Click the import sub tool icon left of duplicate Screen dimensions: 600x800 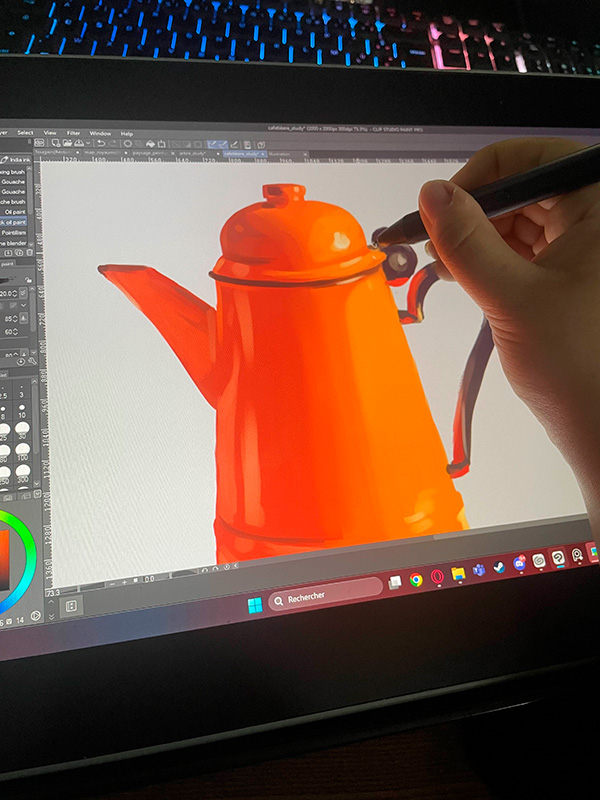point(8,253)
